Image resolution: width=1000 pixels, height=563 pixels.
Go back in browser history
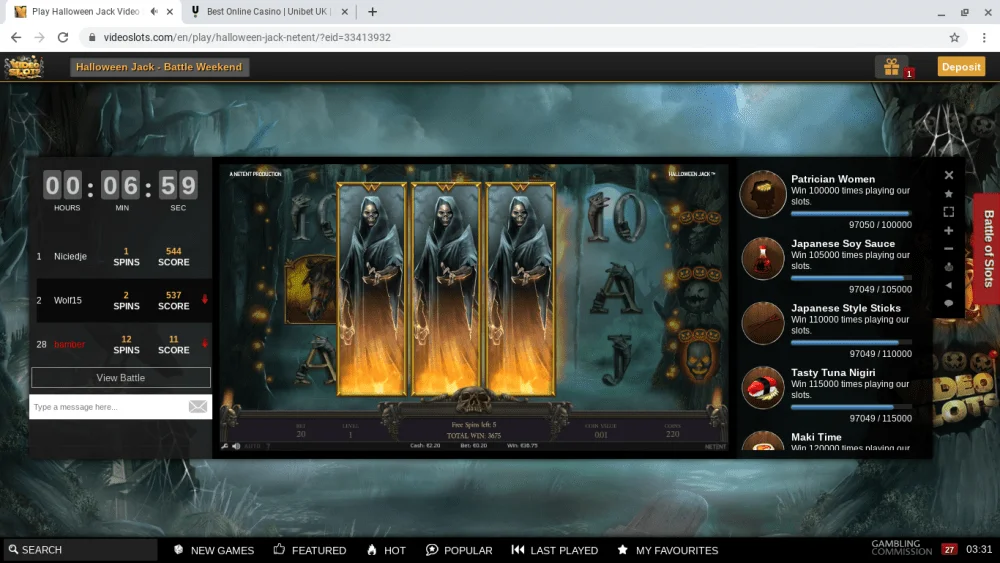[16, 38]
